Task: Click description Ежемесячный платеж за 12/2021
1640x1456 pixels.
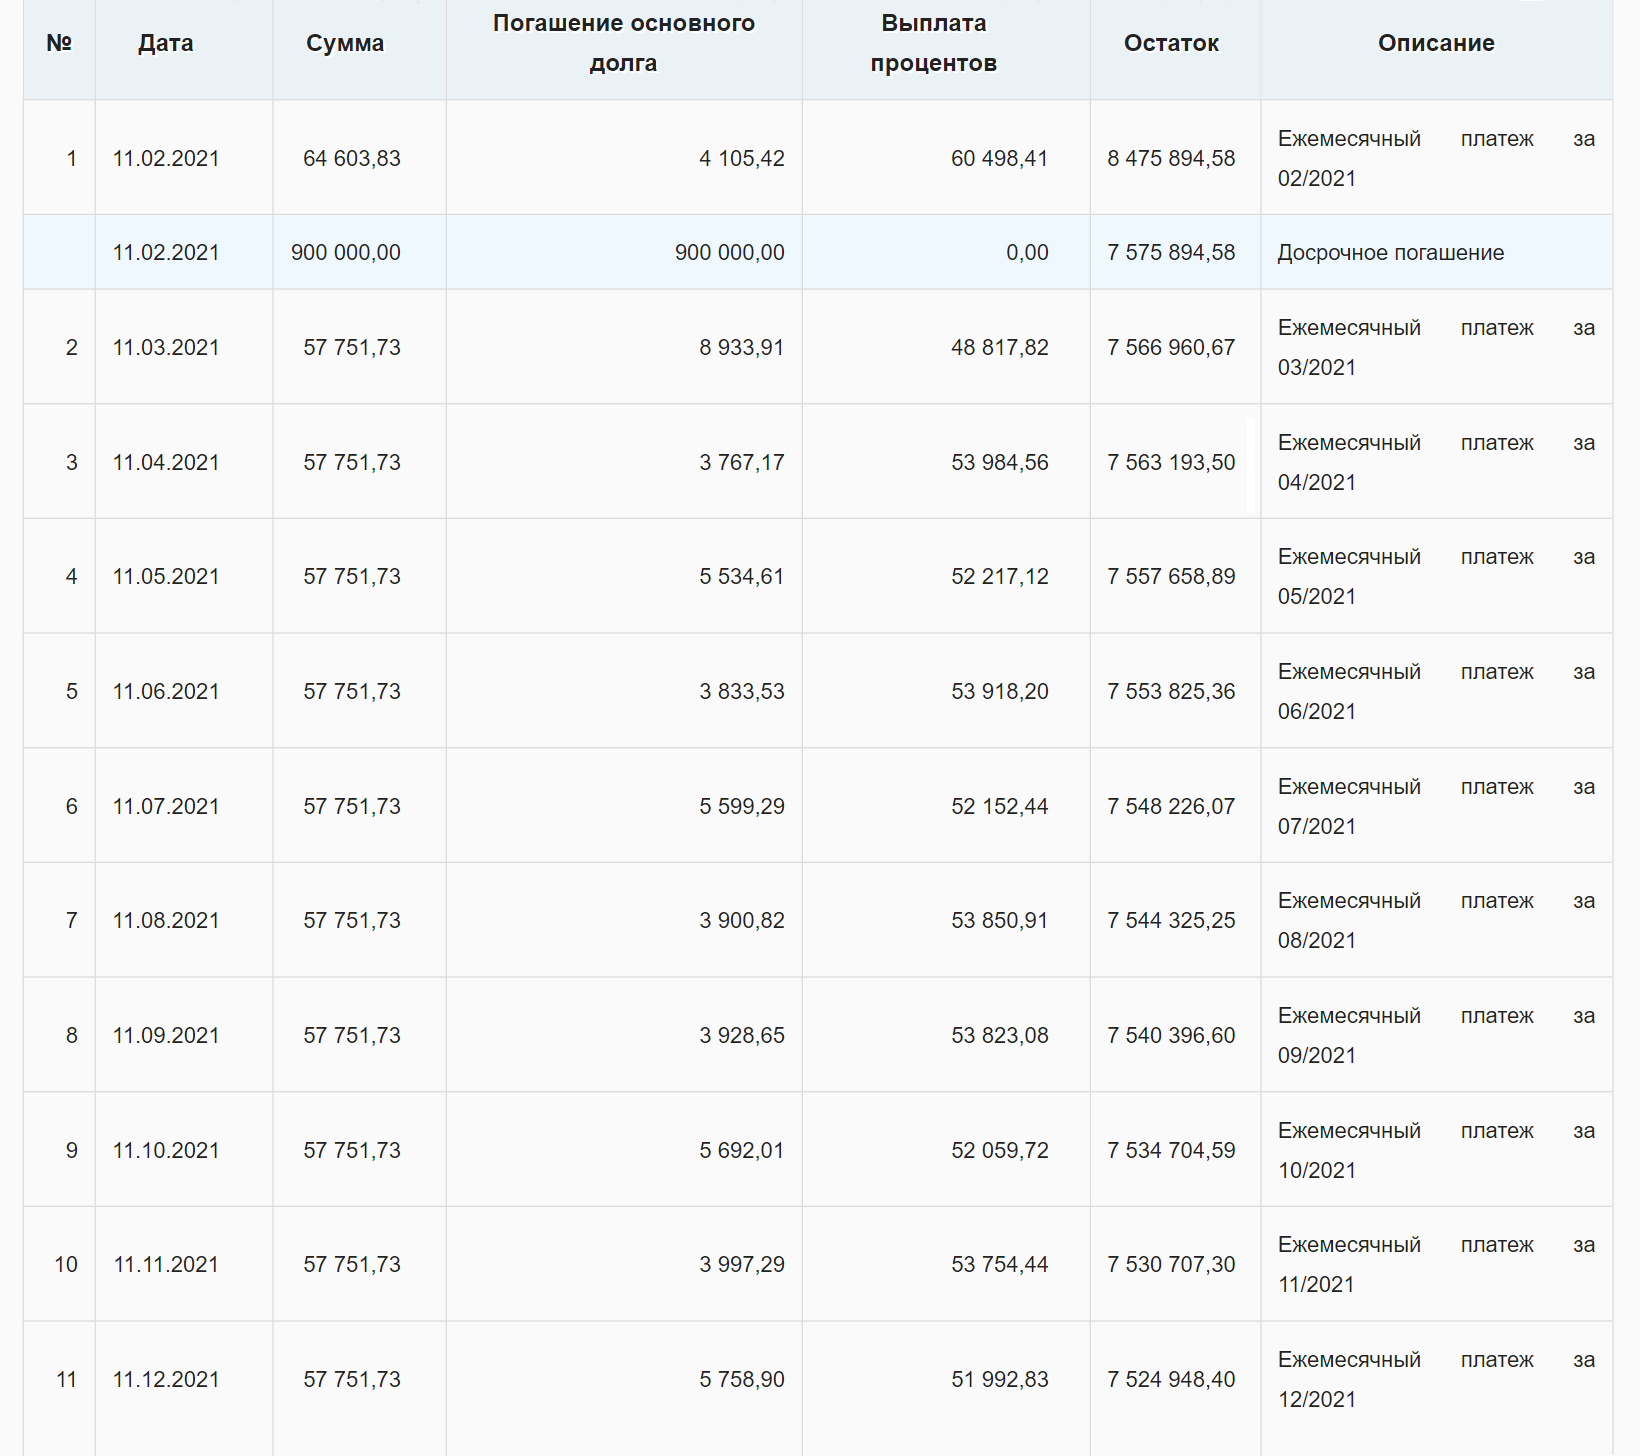Action: tap(1436, 1379)
